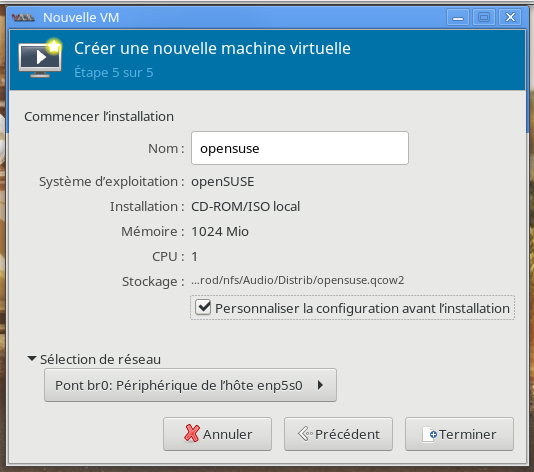Click the document plus icon on Terminer
The width and height of the screenshot is (534, 472).
point(429,435)
